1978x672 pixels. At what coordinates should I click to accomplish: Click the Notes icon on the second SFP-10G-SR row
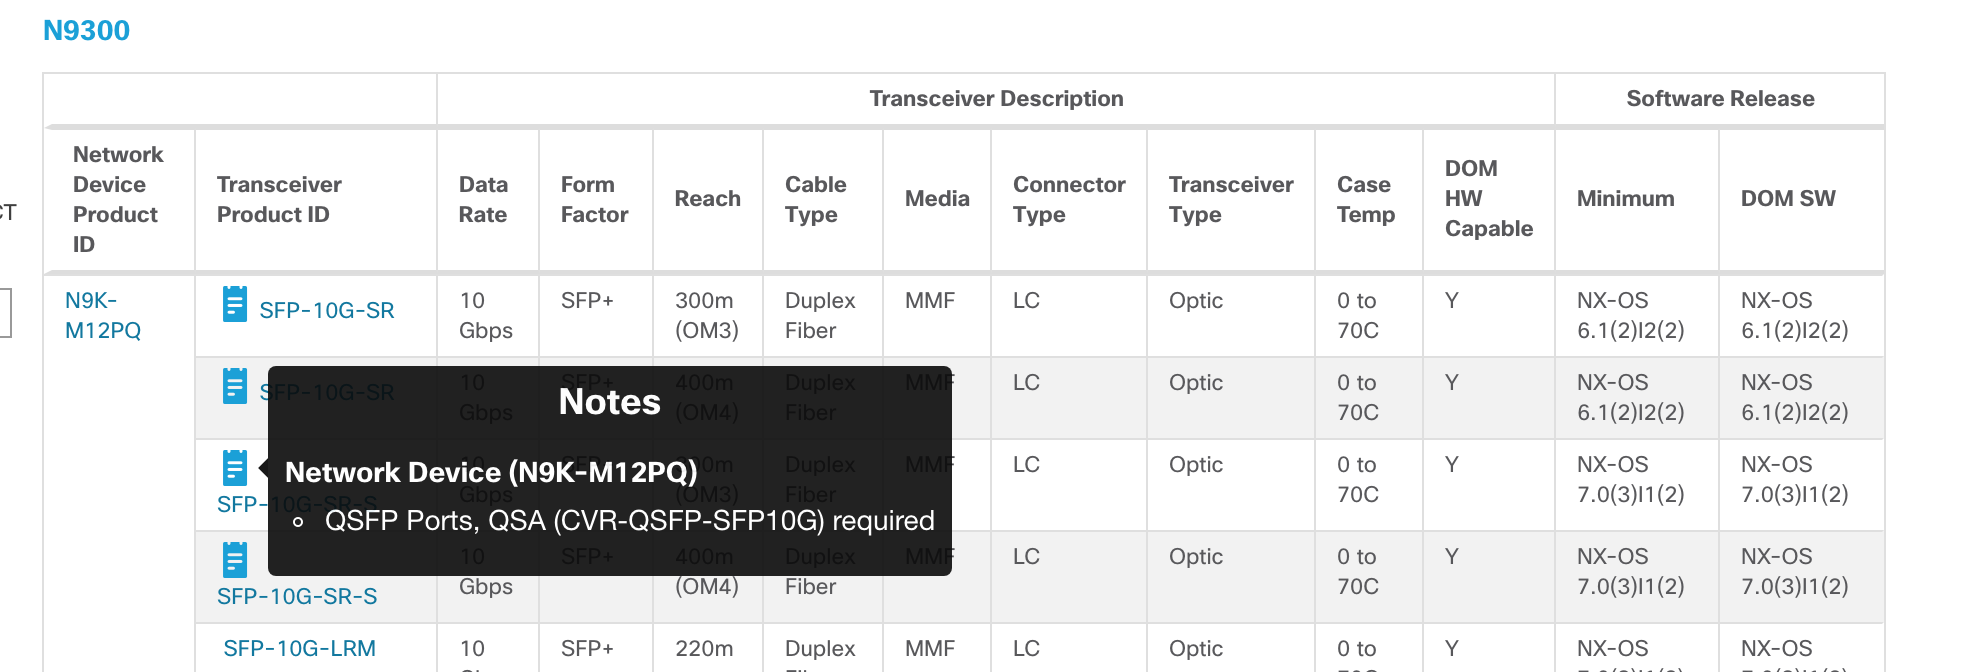234,385
